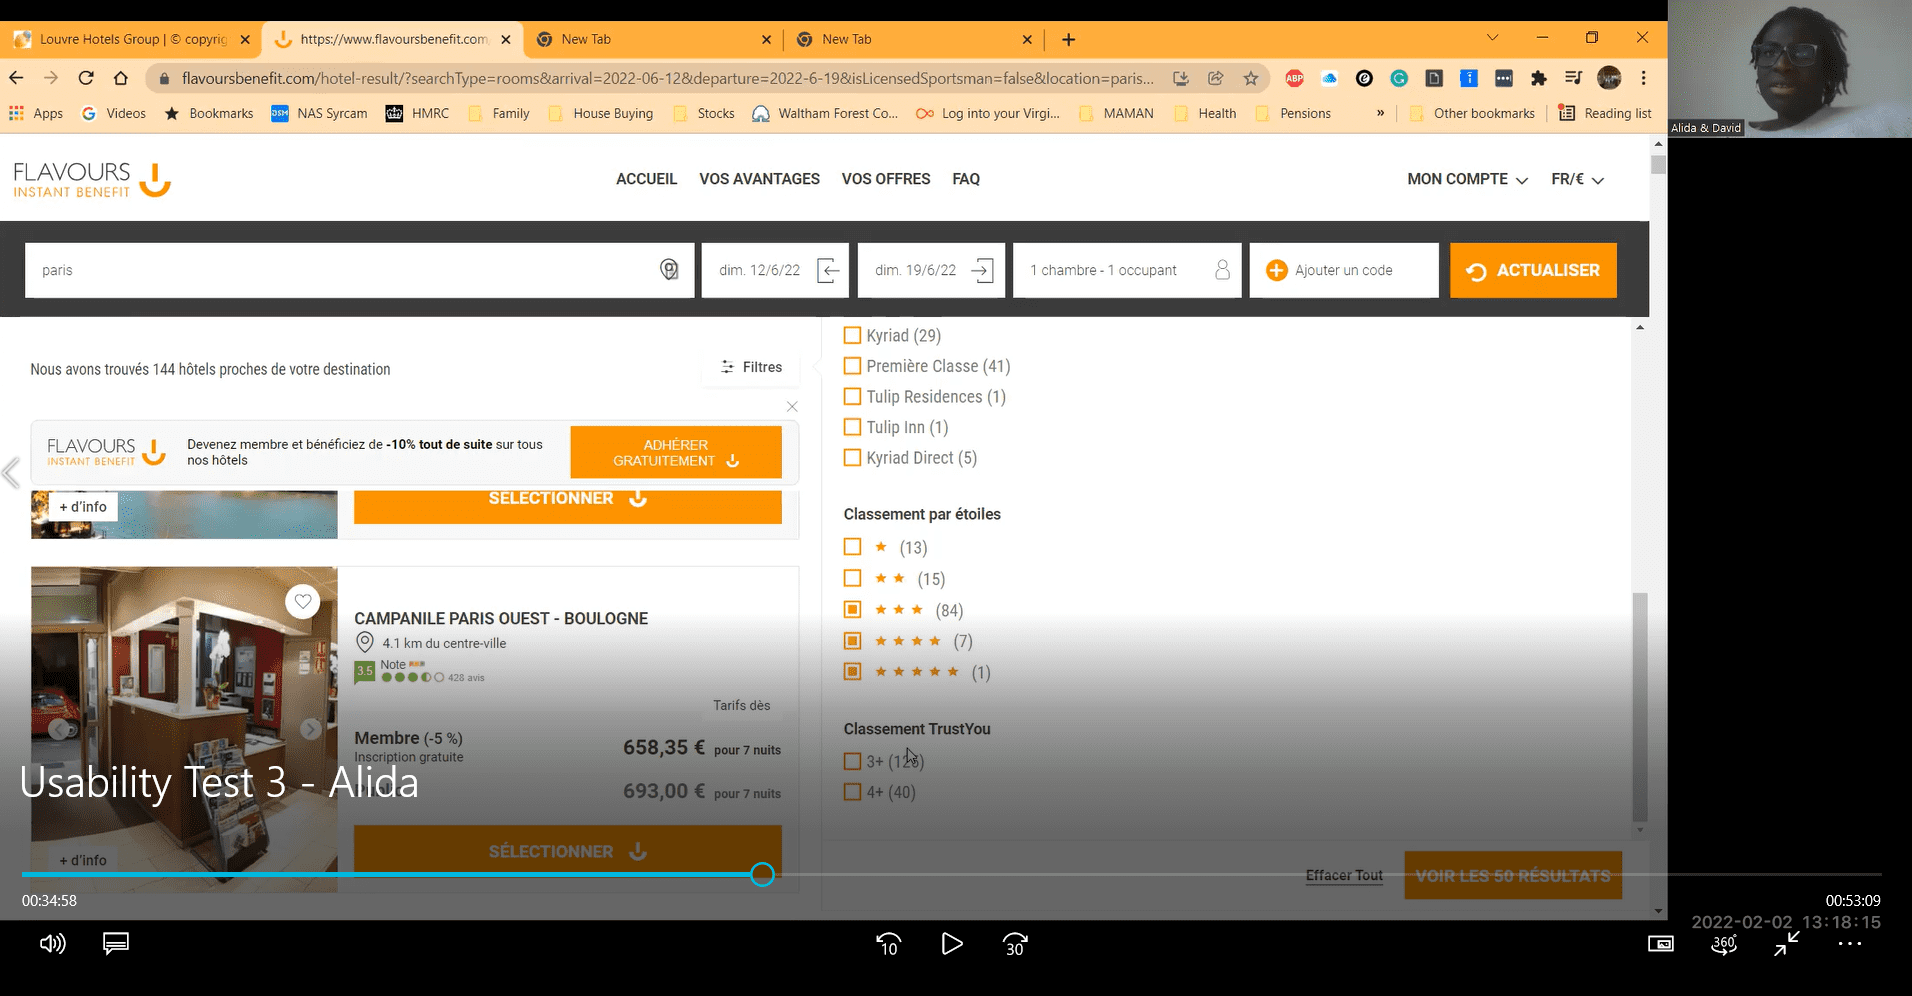Go to browser home page

pyautogui.click(x=120, y=78)
